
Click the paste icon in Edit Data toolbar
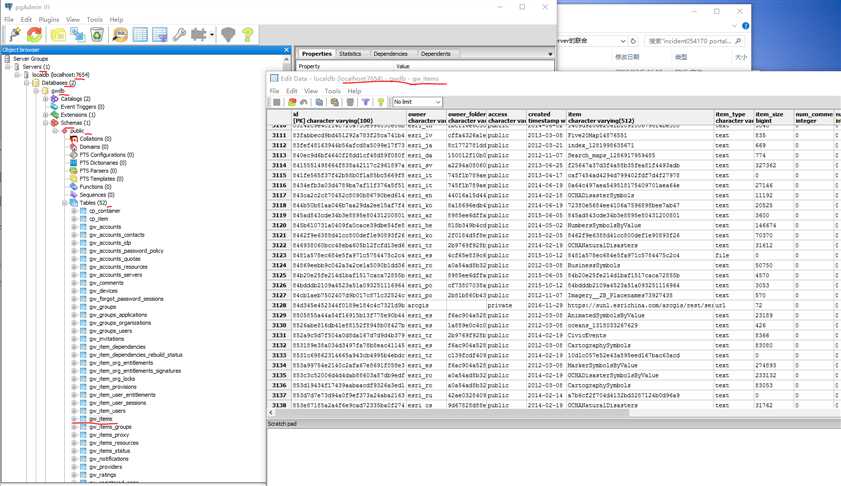coord(335,102)
